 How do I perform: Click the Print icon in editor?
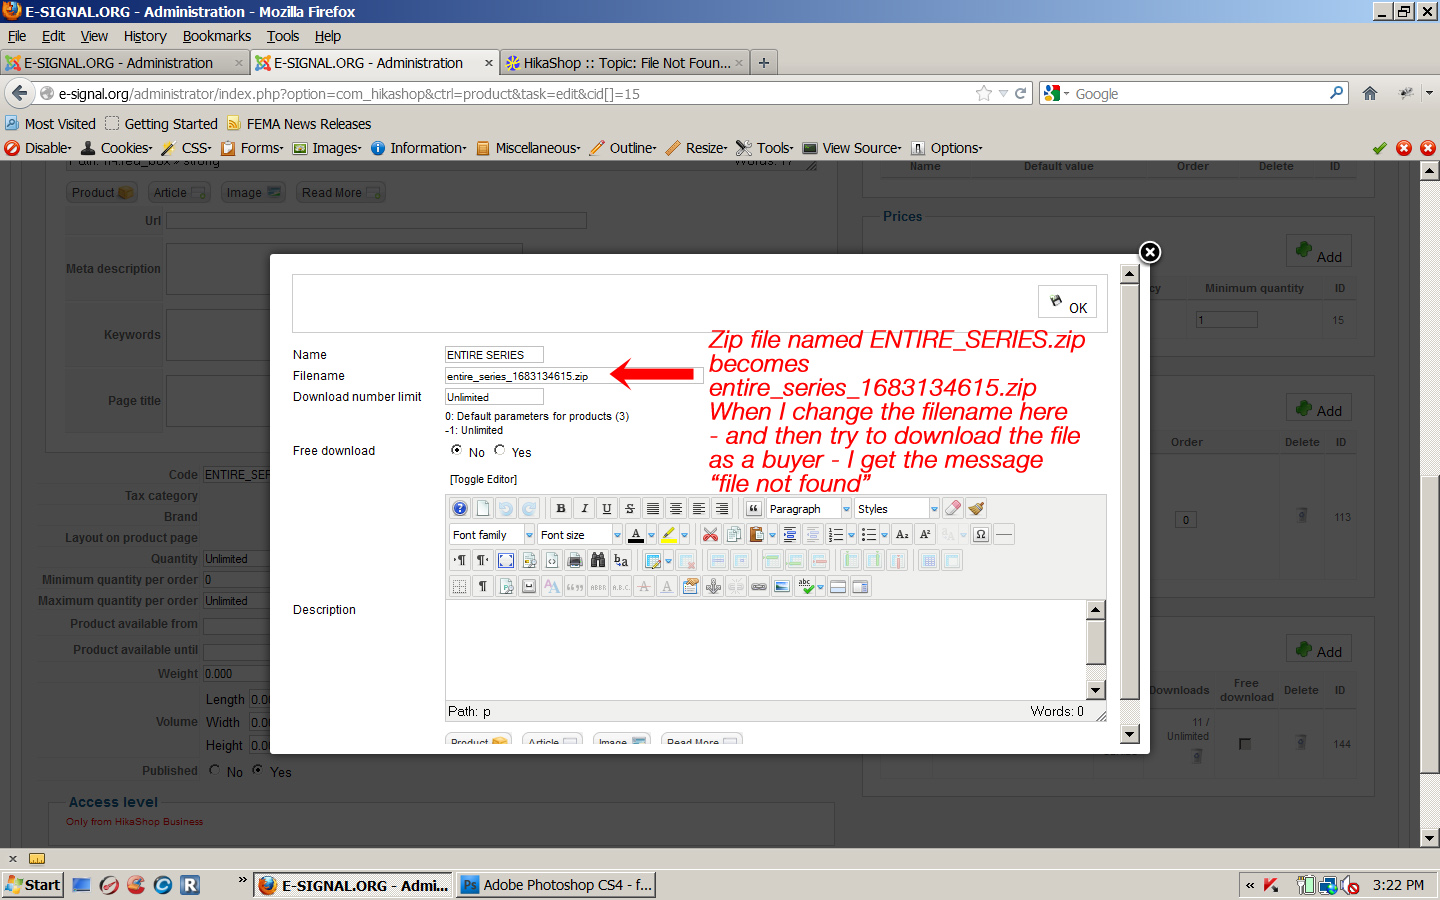pos(575,561)
